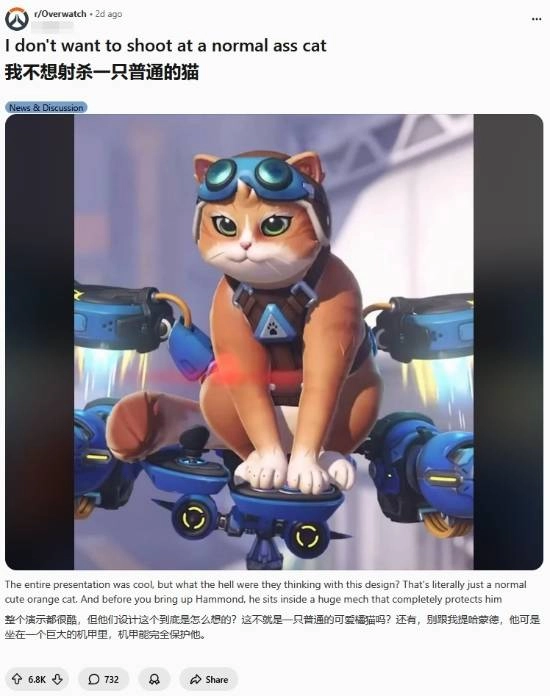This screenshot has width=550, height=696.
Task: Click the paw emblem on cat's harness
Action: coord(273,328)
